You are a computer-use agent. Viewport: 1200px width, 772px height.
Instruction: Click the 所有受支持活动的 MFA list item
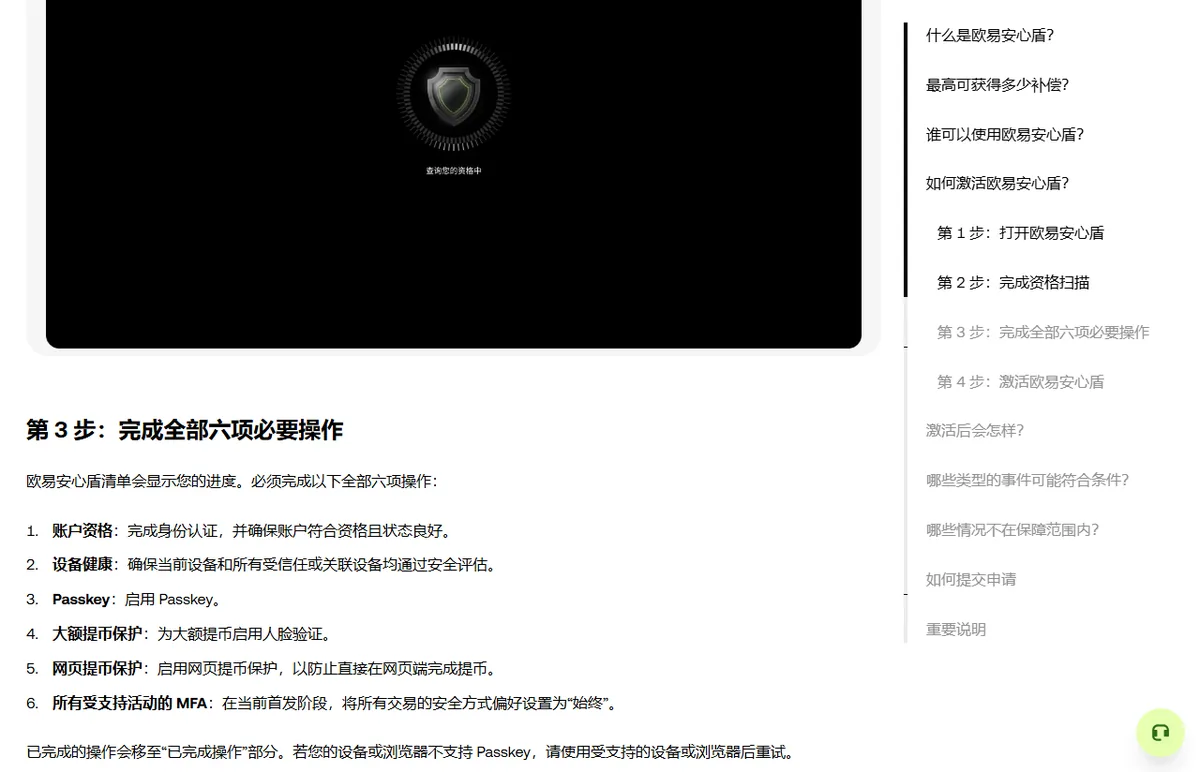(337, 704)
